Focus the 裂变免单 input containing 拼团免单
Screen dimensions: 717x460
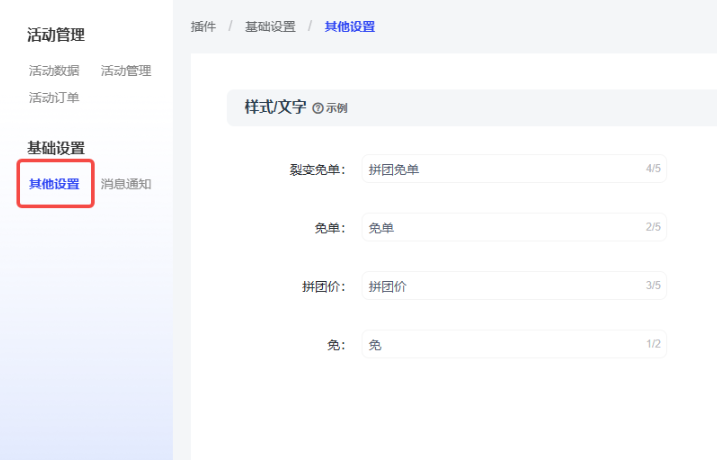point(500,170)
